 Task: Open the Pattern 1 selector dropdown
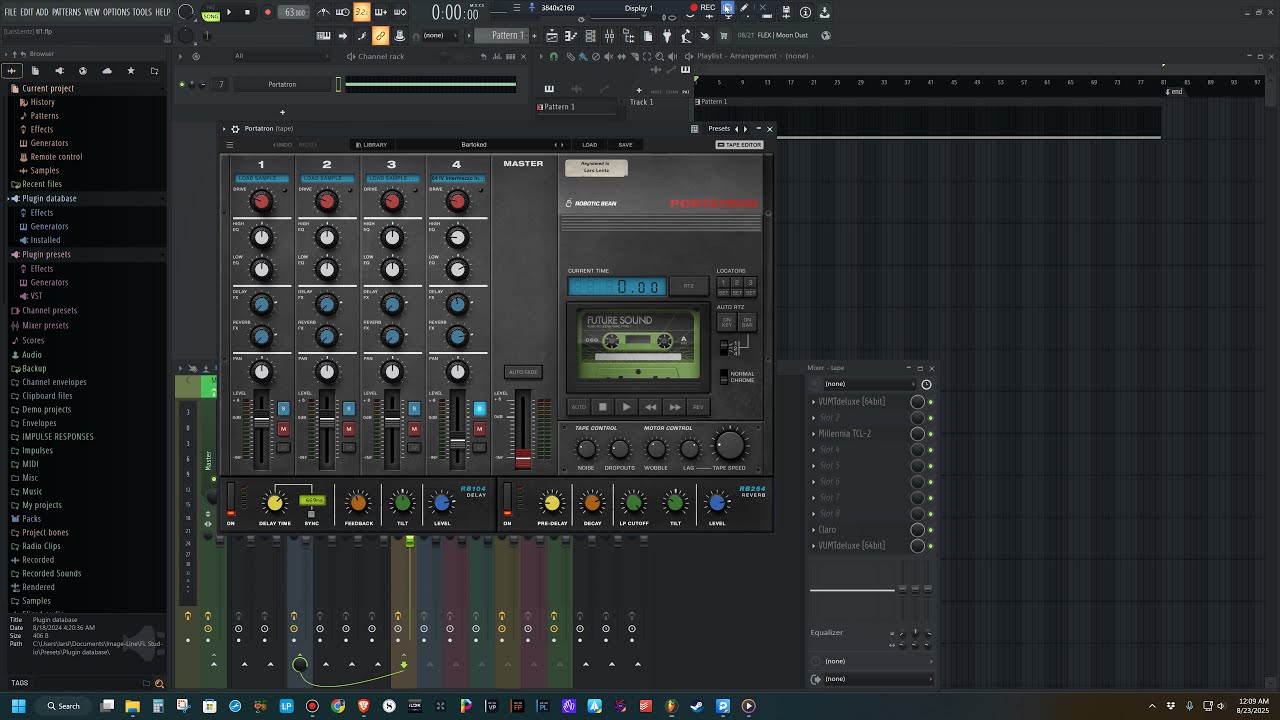507,36
